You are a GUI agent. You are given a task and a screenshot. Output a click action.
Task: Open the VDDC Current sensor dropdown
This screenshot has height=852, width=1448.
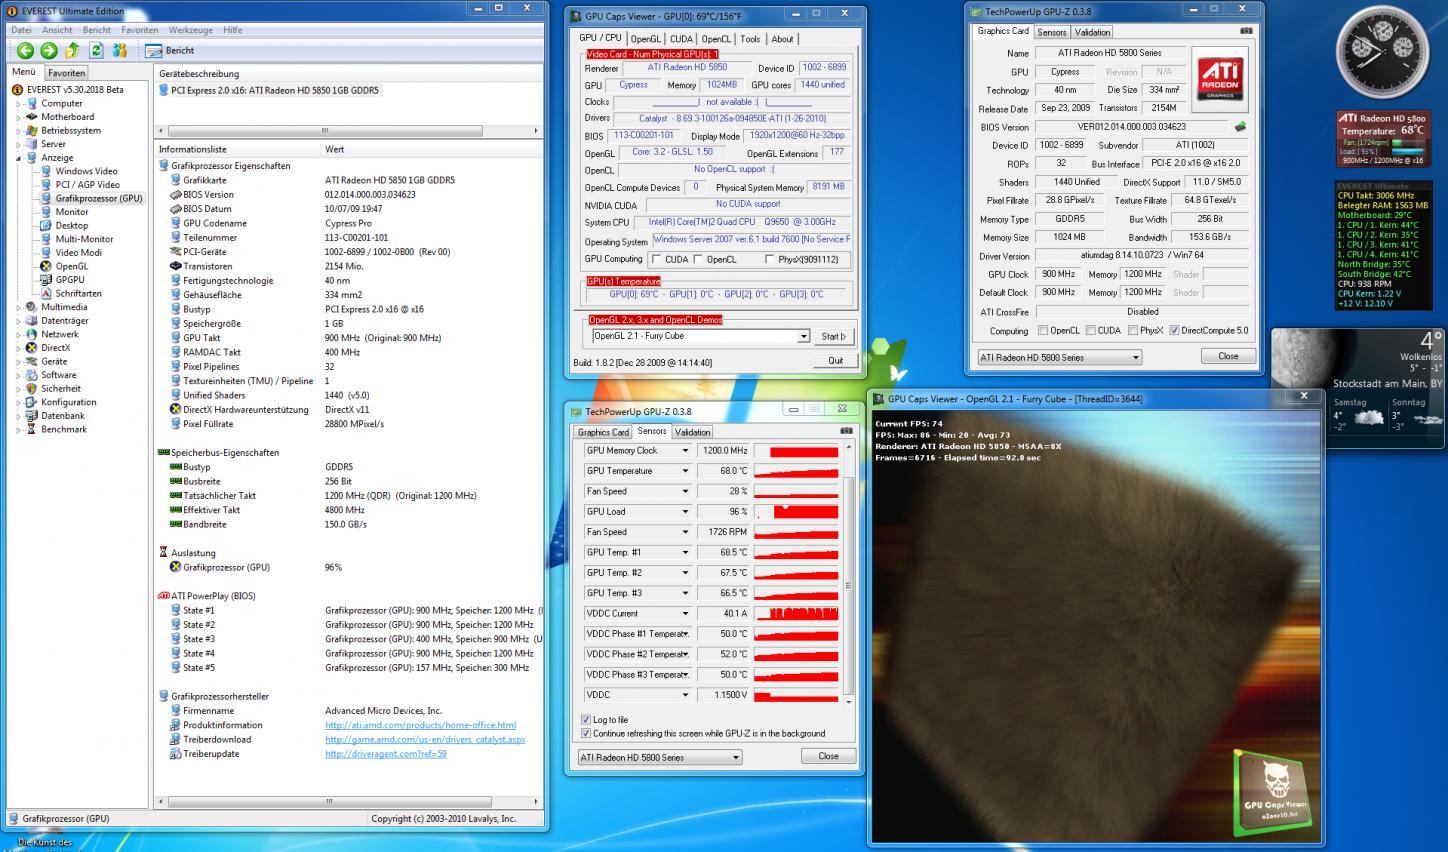coord(685,614)
